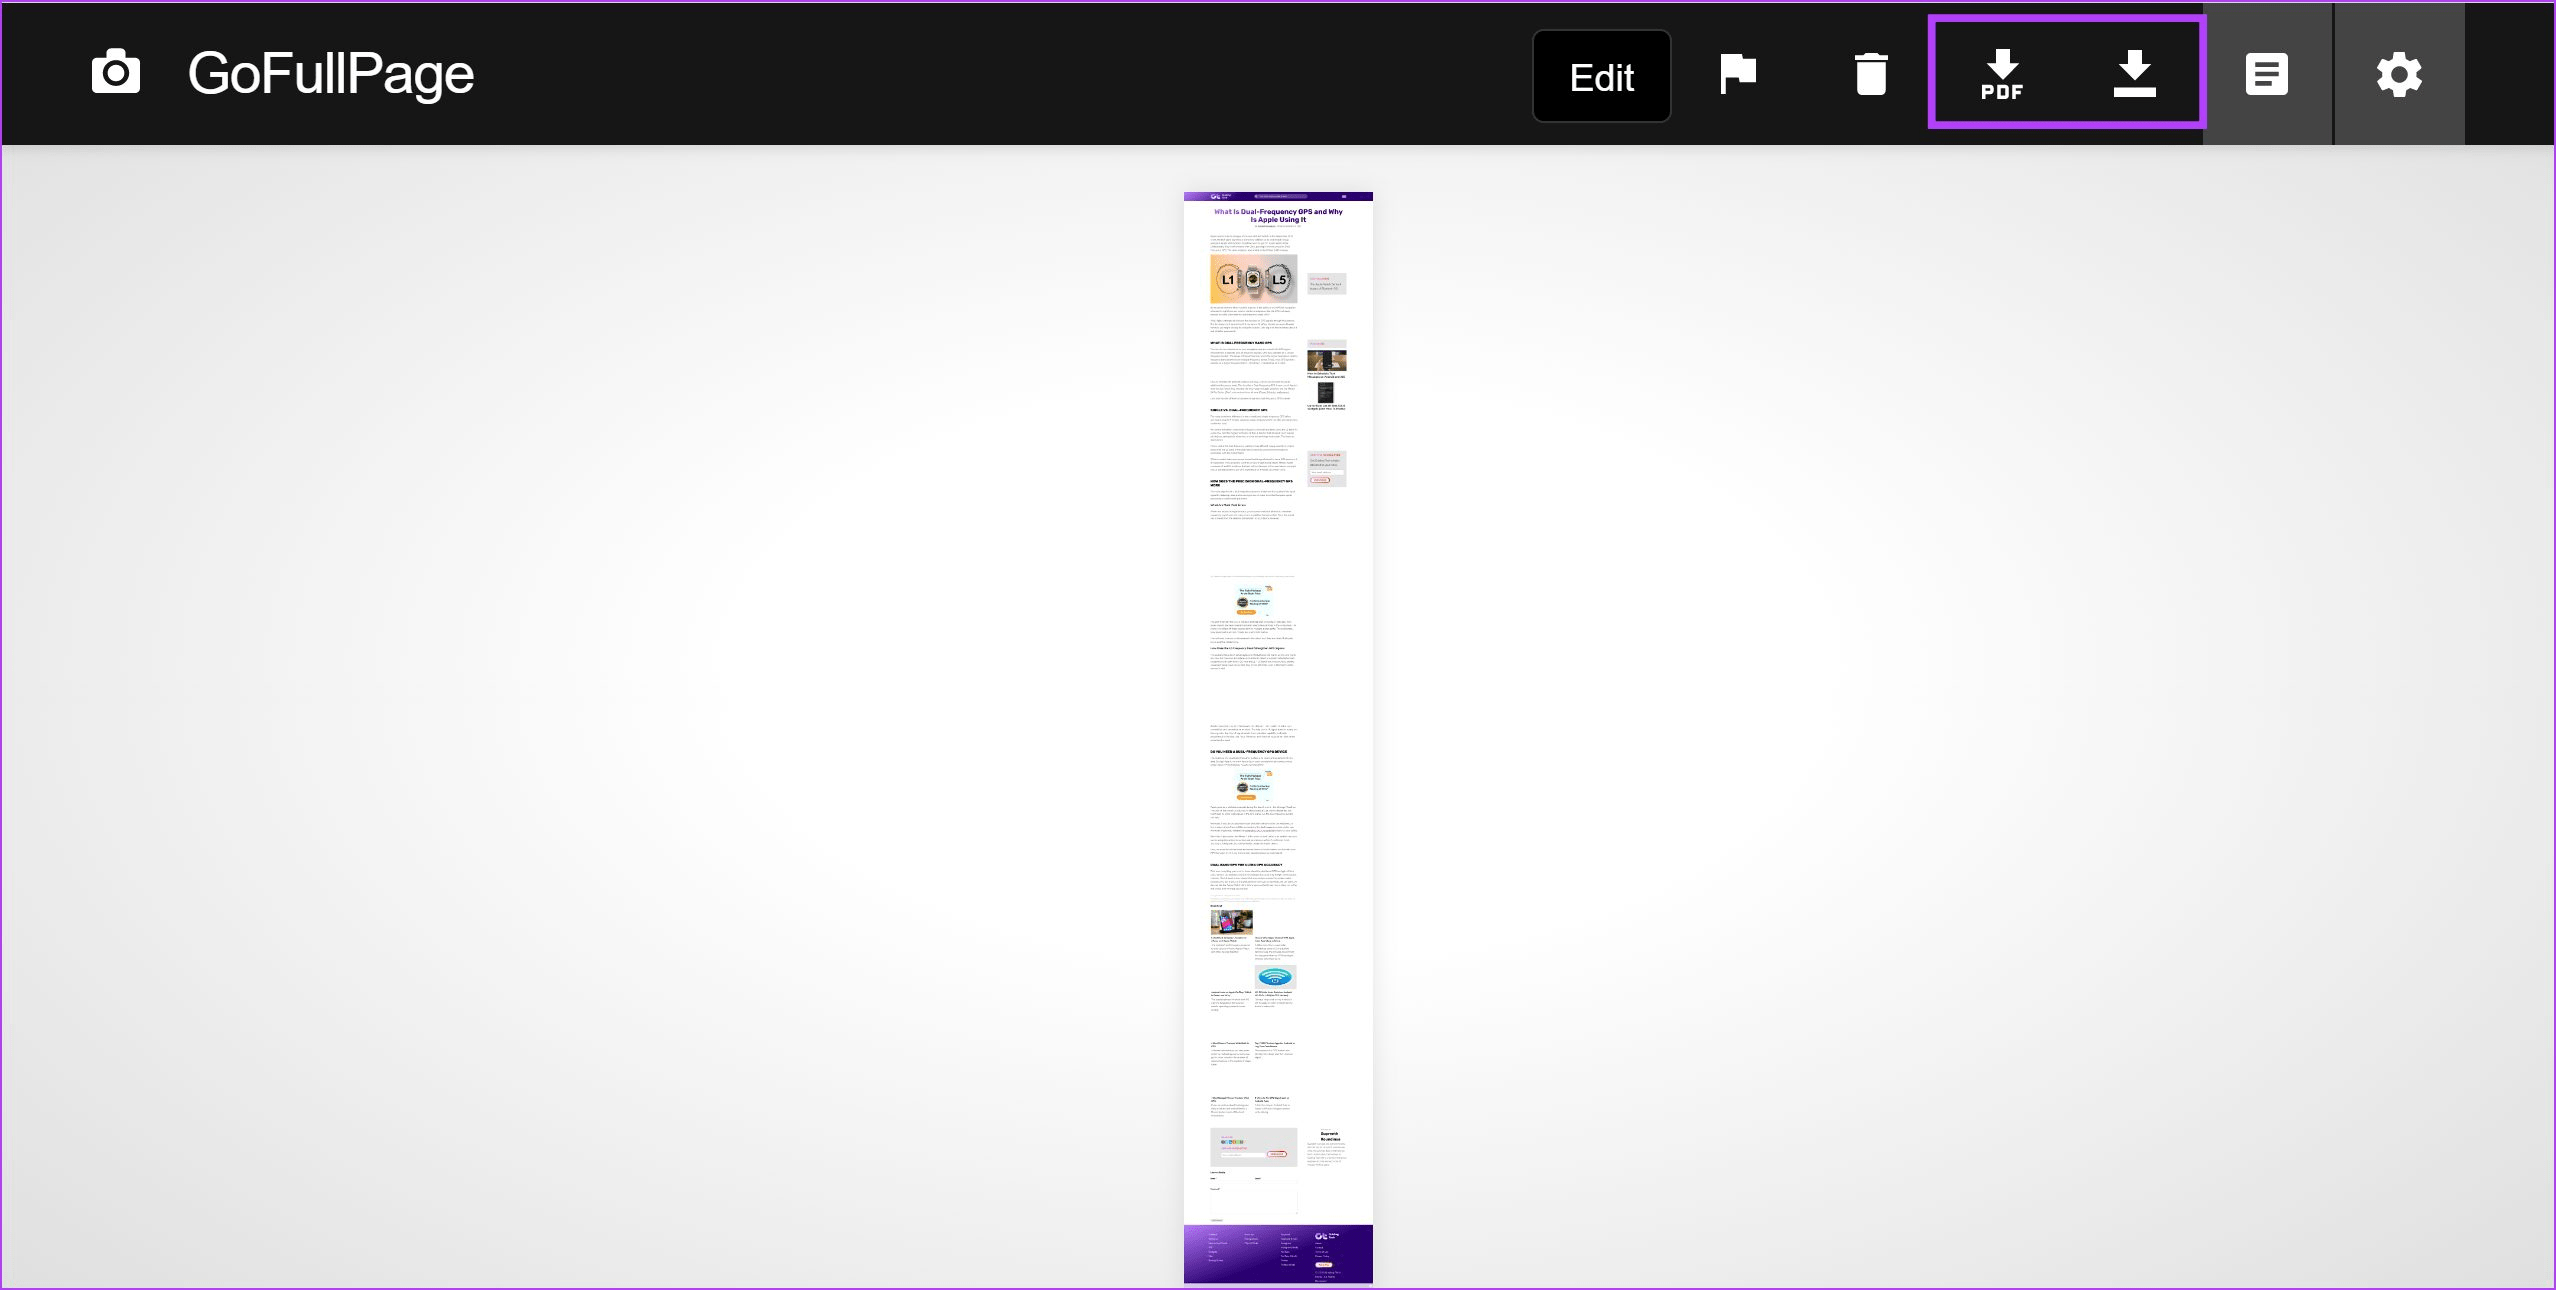Click the email address field in newsletter section
The image size is (2556, 1290).
coord(1243,1155)
